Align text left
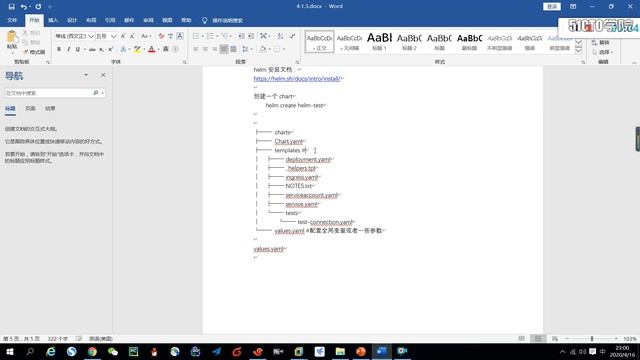The height and width of the screenshot is (360, 640). 196,49
